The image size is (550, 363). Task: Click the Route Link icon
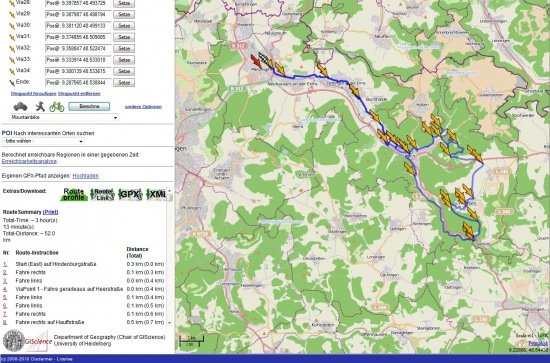tap(102, 194)
